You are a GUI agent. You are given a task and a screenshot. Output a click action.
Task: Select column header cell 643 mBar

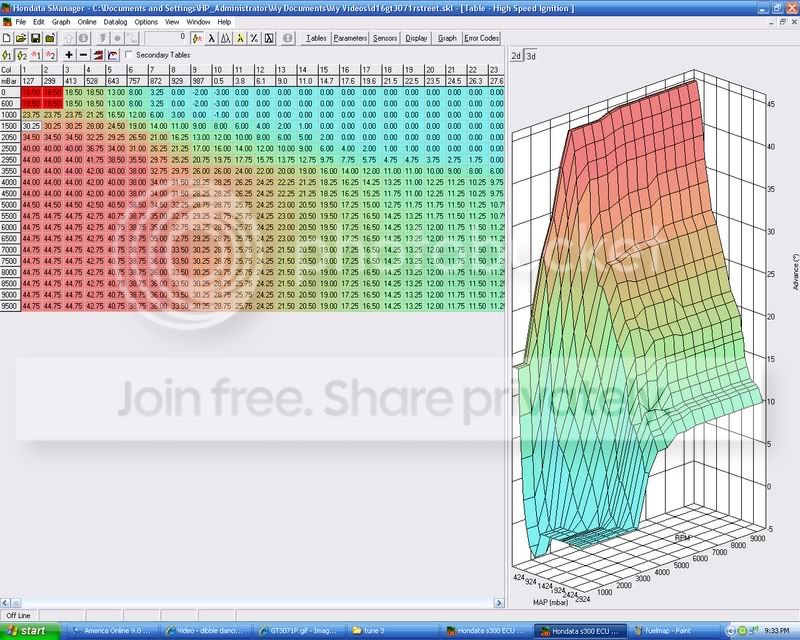pos(116,81)
